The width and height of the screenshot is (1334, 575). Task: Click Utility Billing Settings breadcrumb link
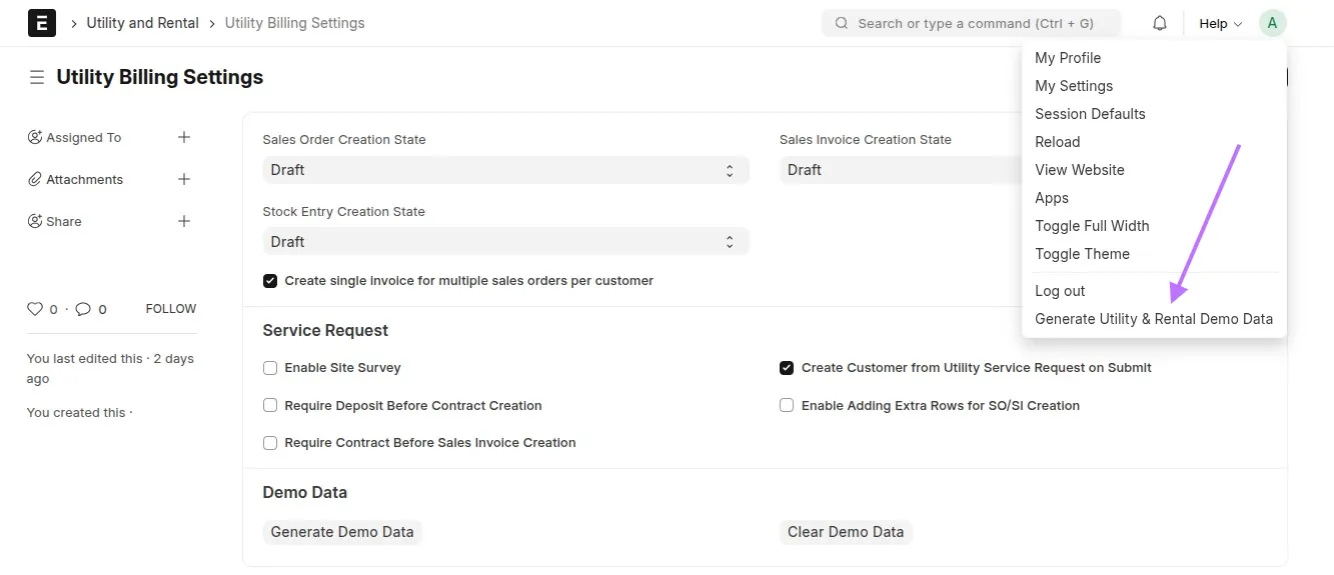click(x=295, y=23)
